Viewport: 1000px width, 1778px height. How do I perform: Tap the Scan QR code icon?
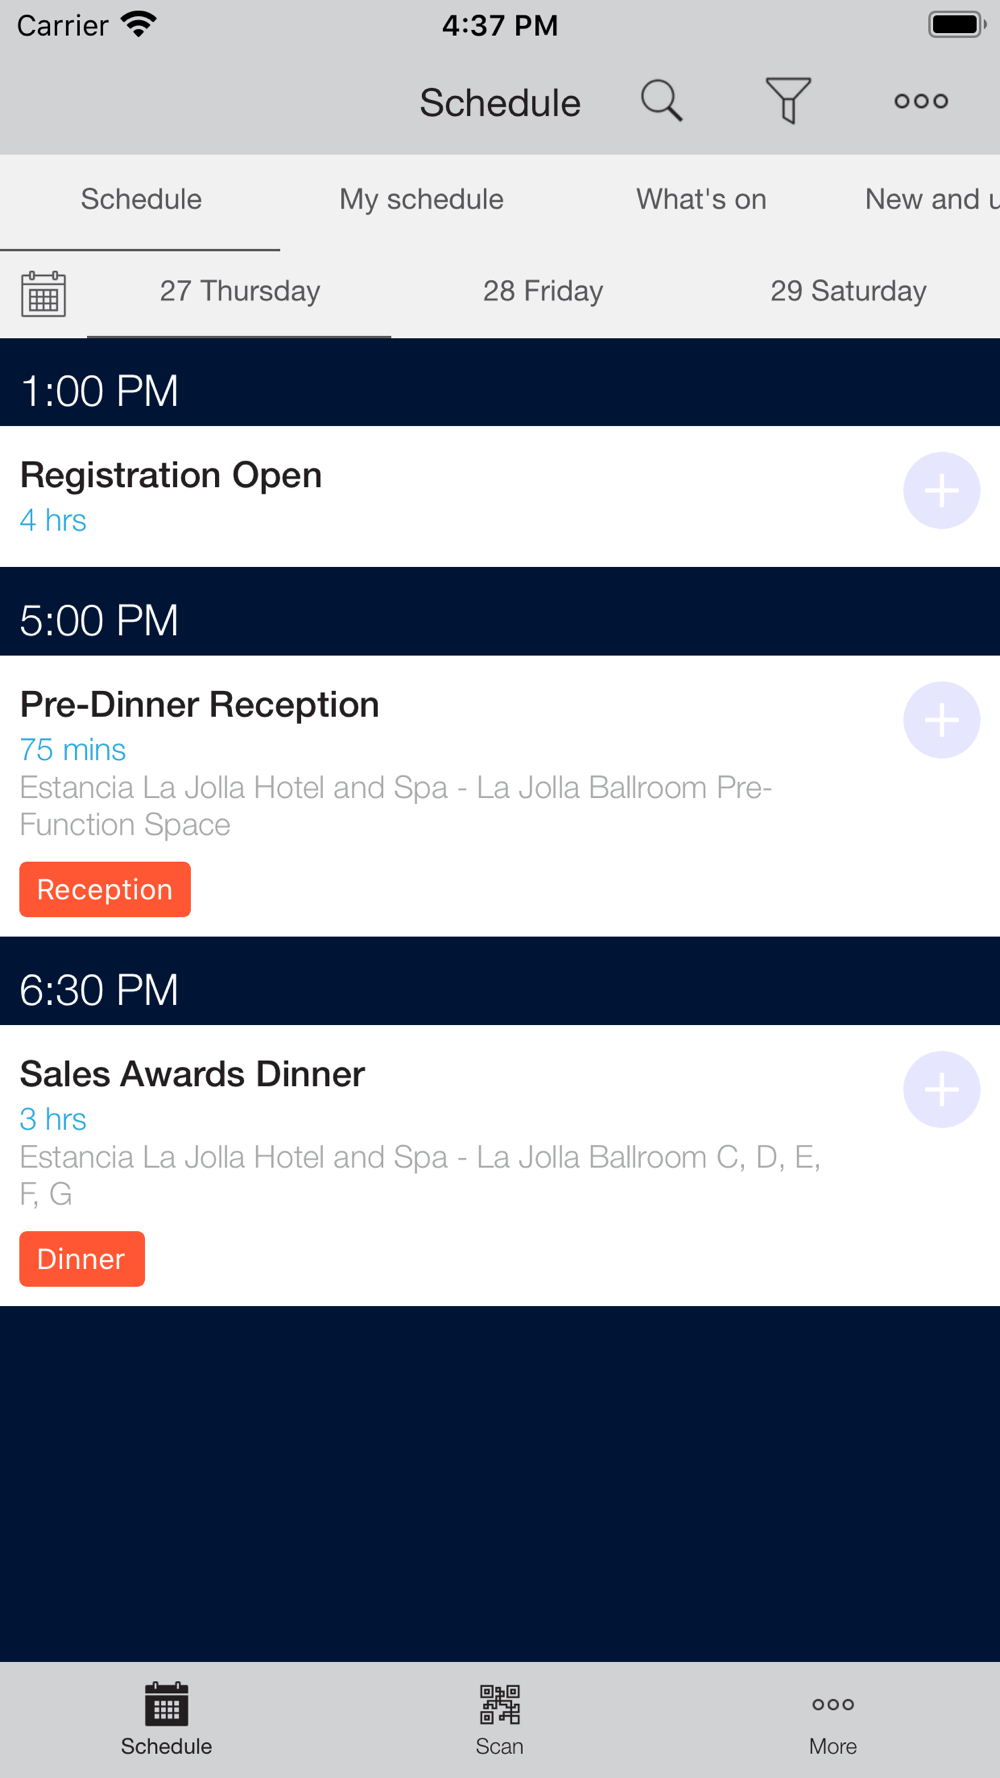(x=499, y=1704)
